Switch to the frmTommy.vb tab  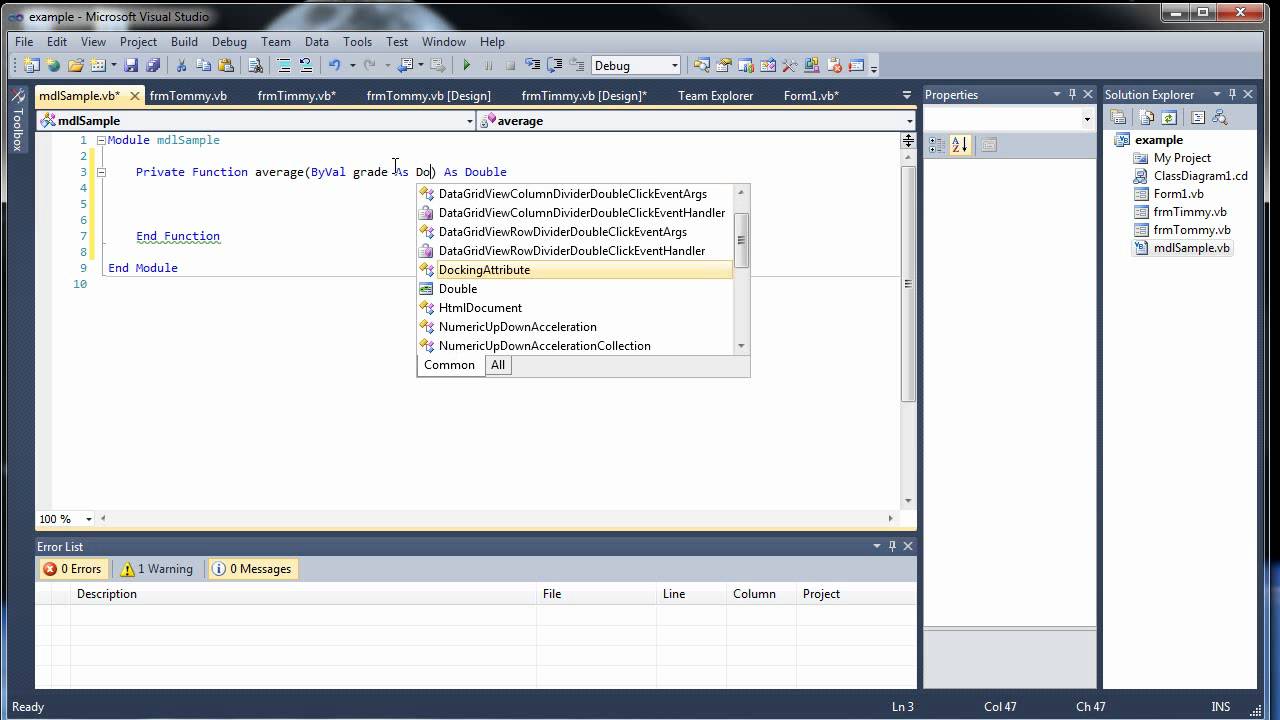point(188,96)
